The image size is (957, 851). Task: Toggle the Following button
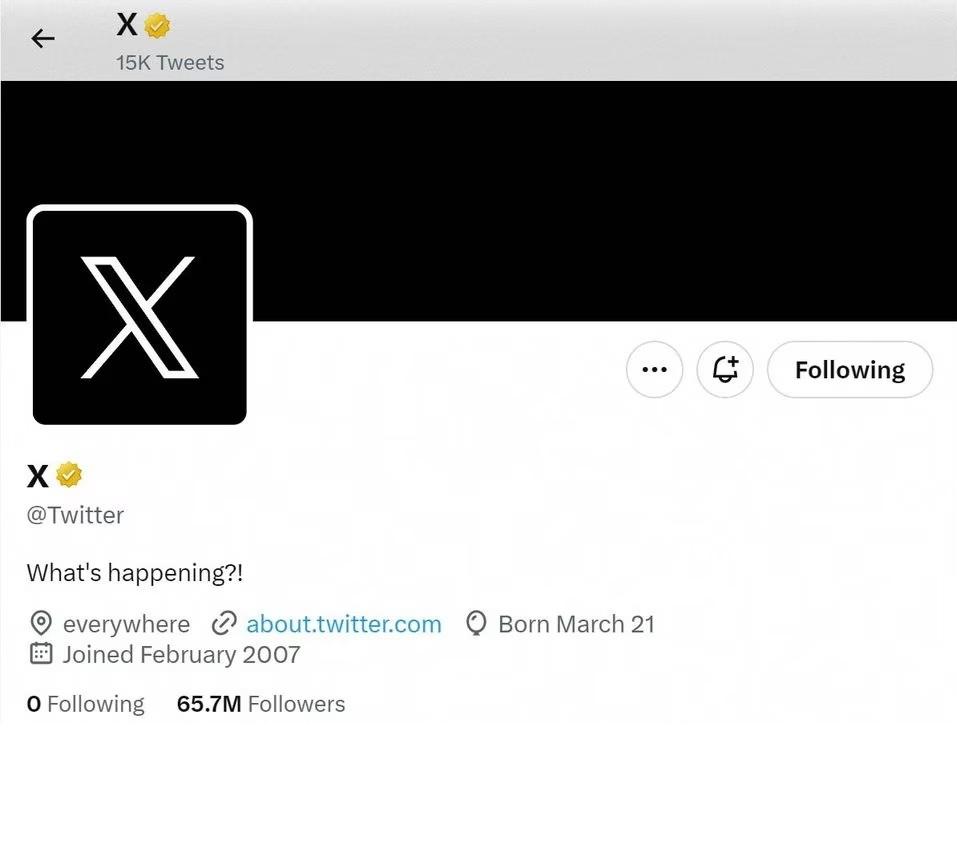point(849,370)
